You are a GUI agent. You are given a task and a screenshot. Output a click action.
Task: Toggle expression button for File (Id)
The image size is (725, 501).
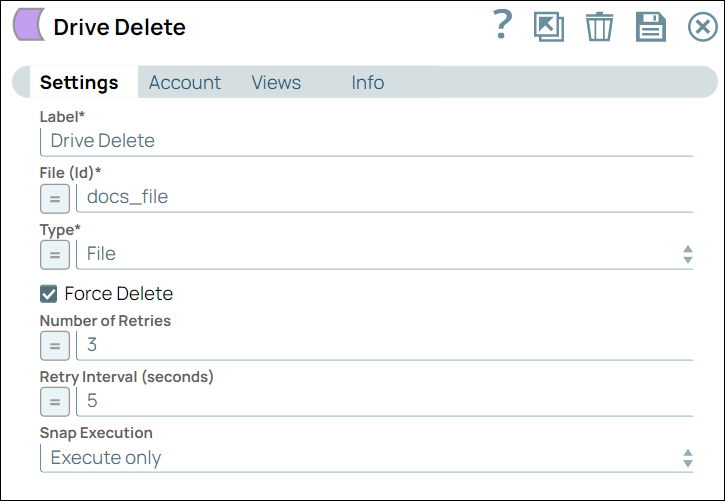(54, 198)
